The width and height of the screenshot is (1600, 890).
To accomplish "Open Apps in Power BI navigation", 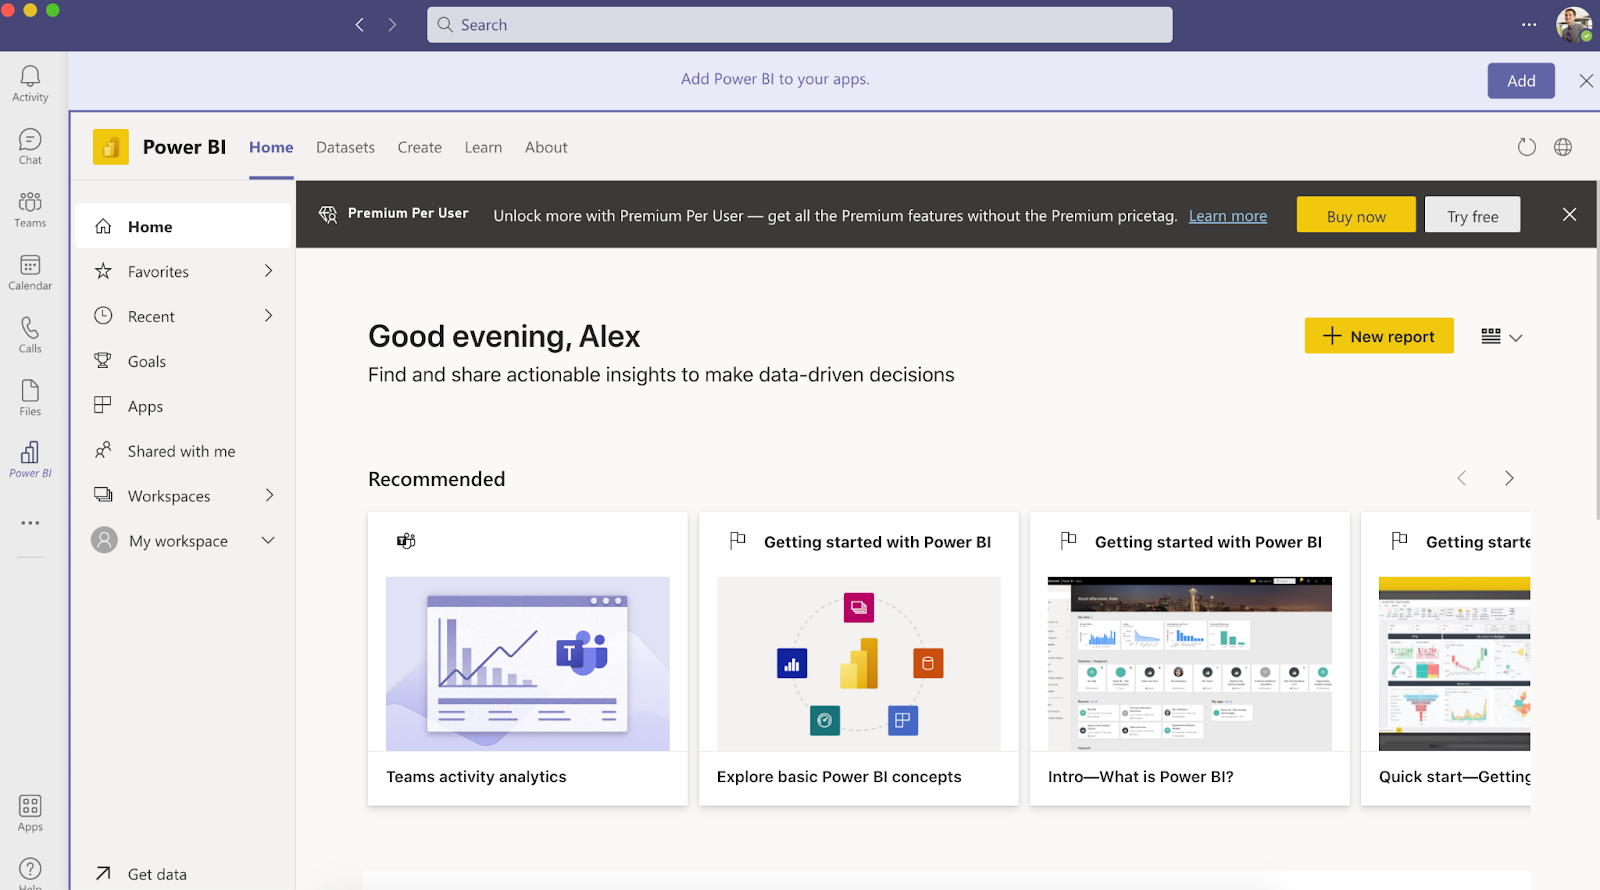I will pyautogui.click(x=183, y=406).
